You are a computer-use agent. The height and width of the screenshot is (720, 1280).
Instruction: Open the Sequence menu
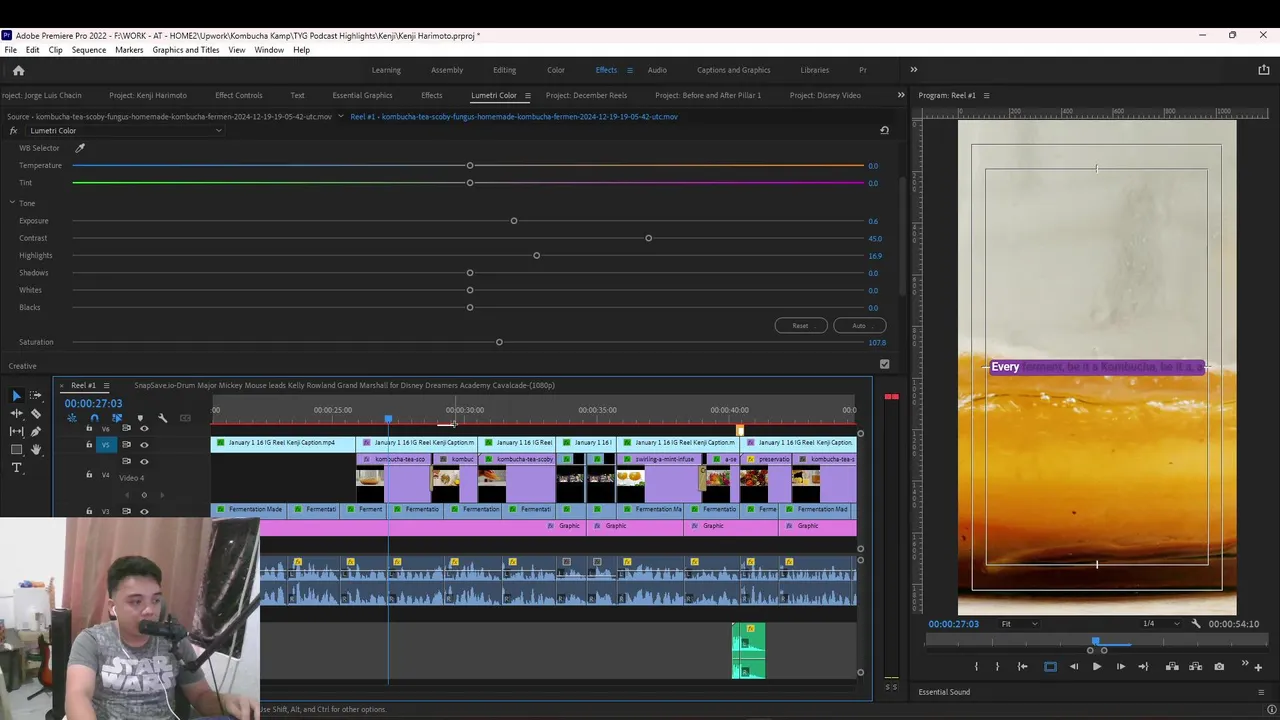click(x=89, y=50)
